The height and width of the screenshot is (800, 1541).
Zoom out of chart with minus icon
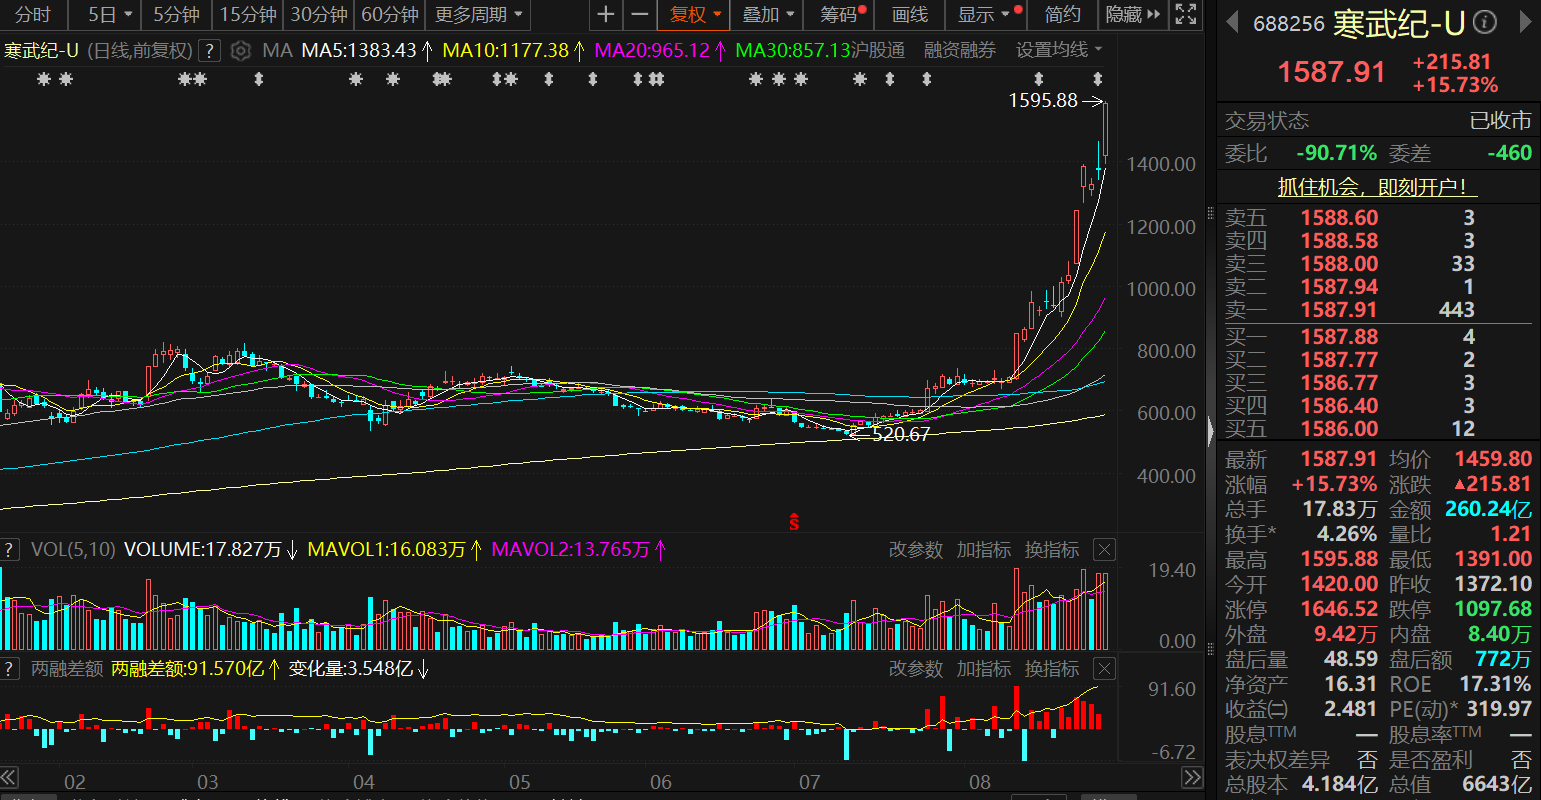[x=640, y=15]
